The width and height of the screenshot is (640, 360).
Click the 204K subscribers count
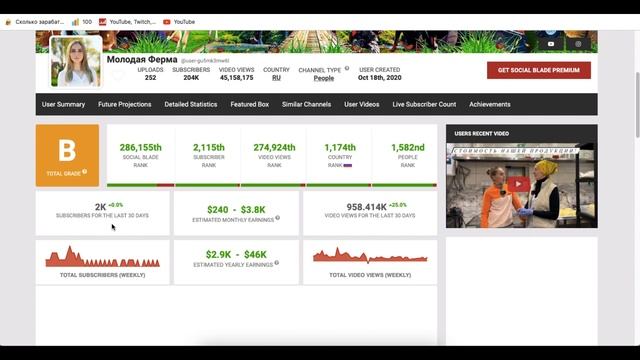(x=191, y=78)
